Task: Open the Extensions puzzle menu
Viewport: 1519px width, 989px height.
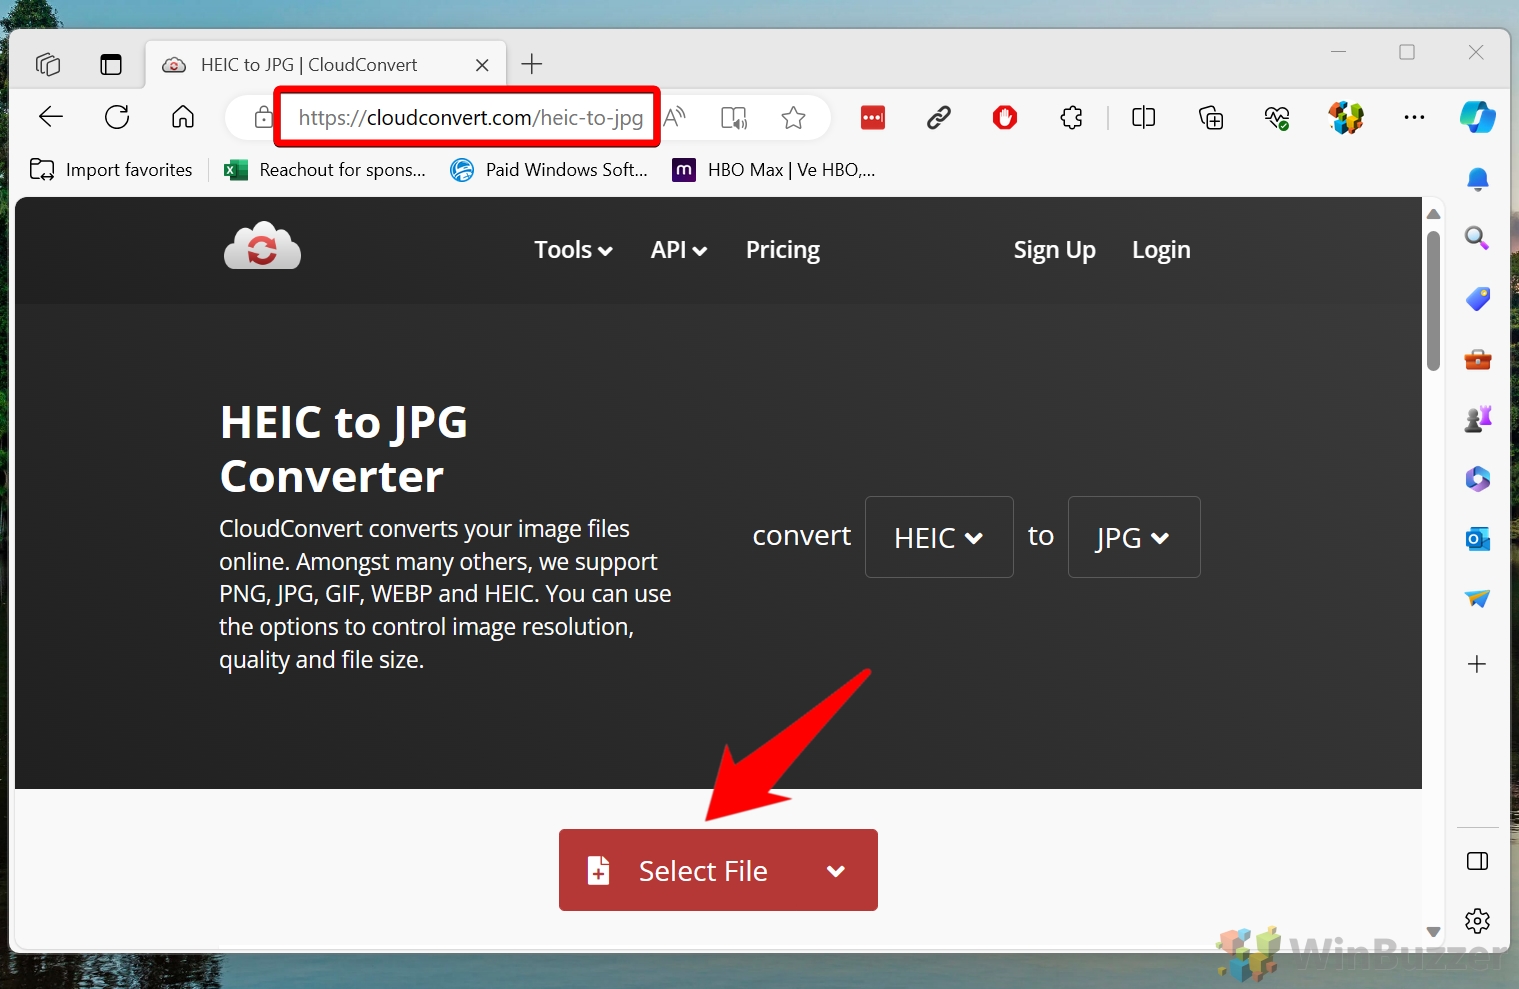Action: [1072, 118]
